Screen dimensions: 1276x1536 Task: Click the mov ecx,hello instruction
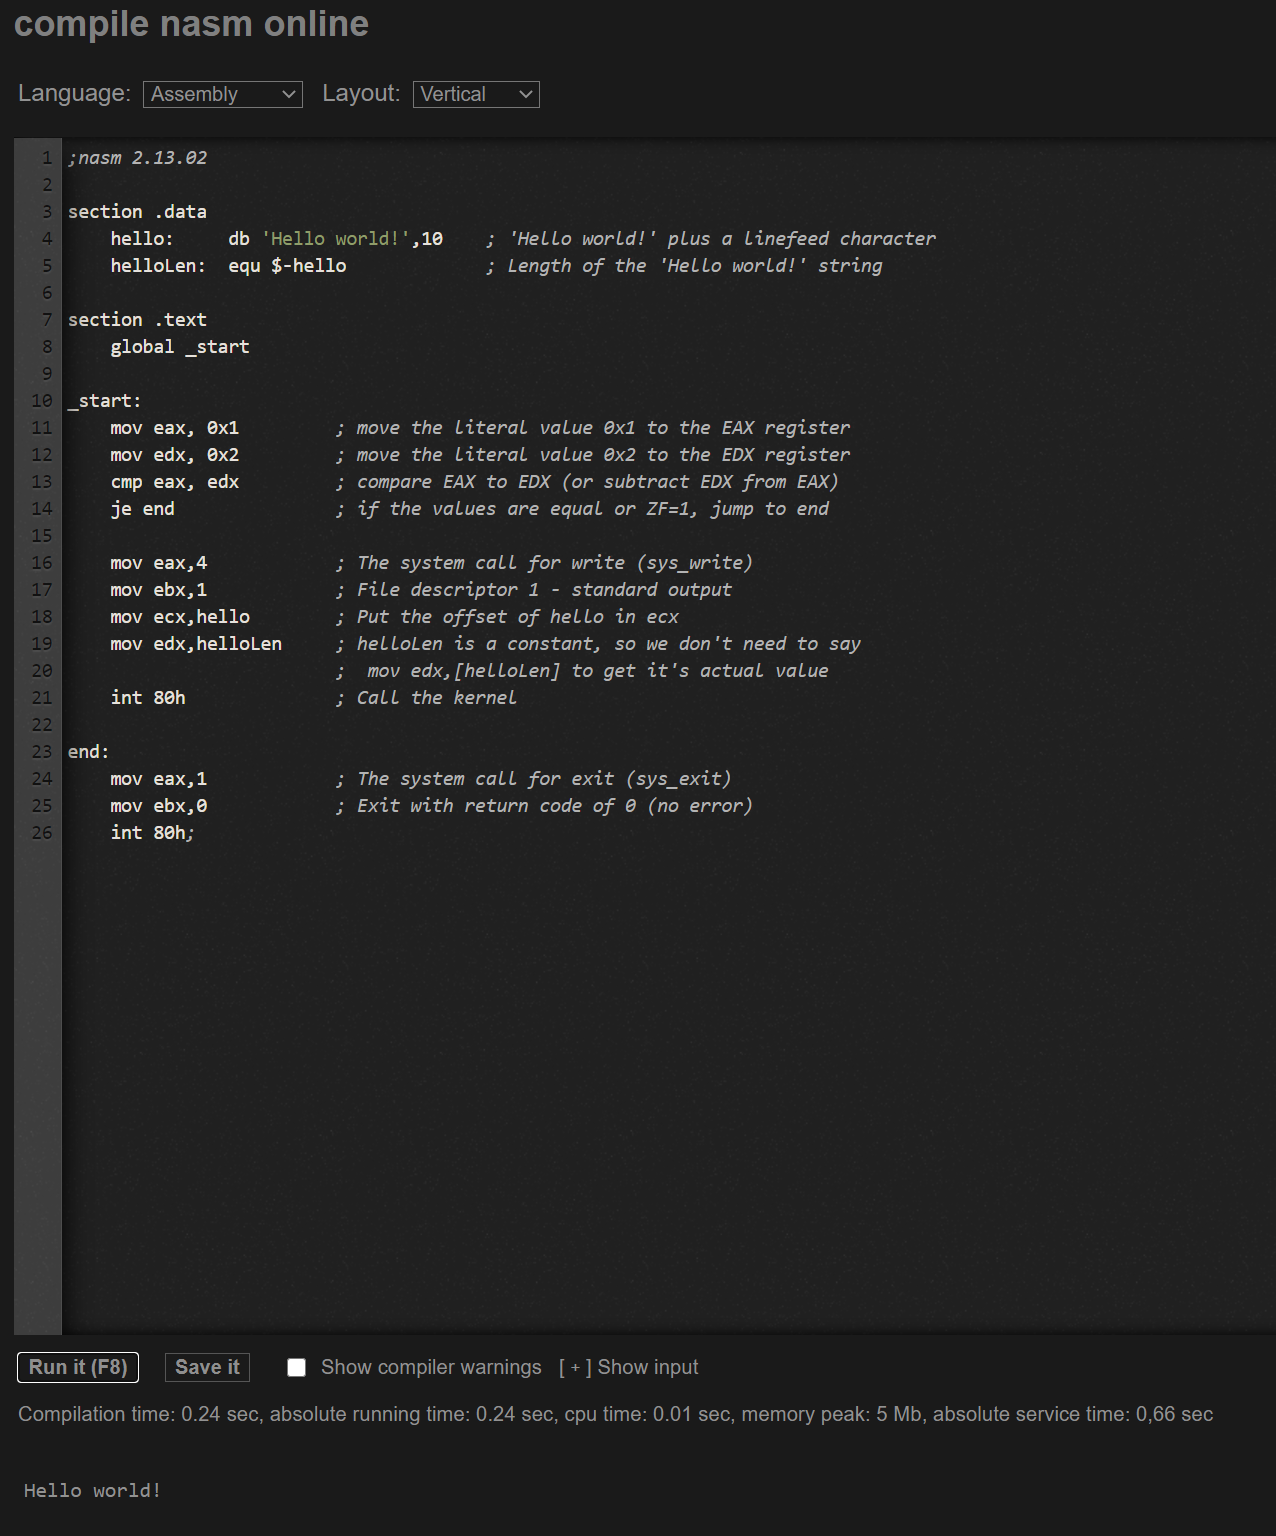[x=180, y=617]
